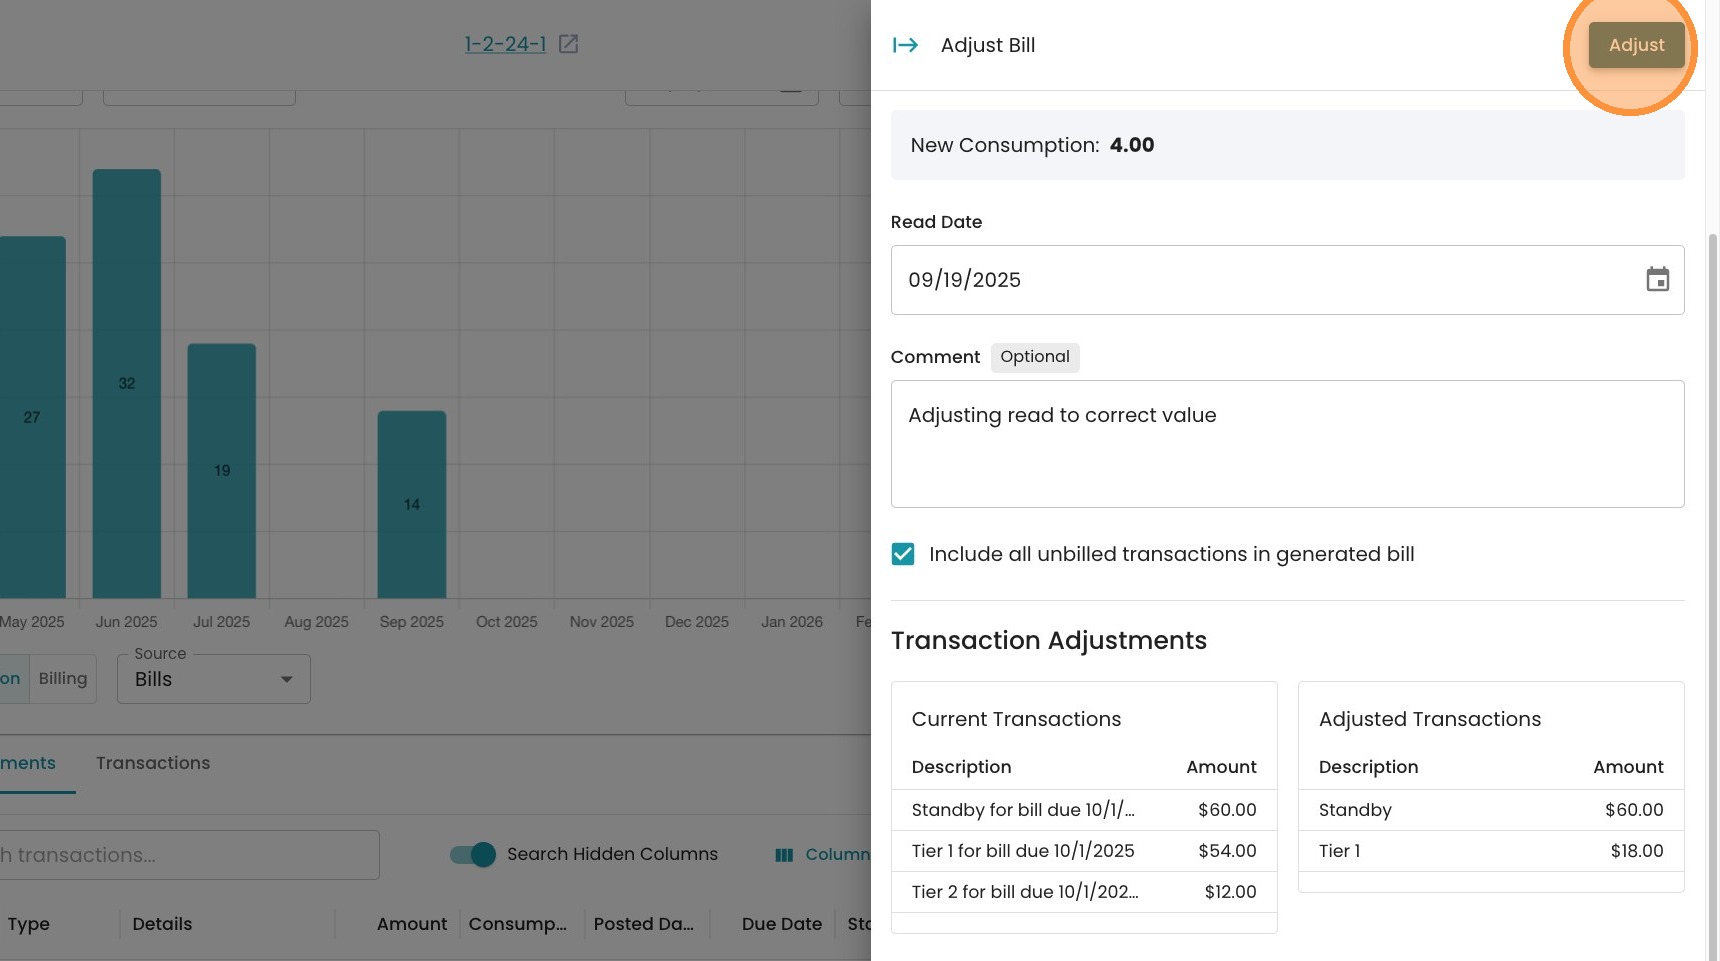Click the collapse panel arrow icon
1720x961 pixels.
[905, 45]
